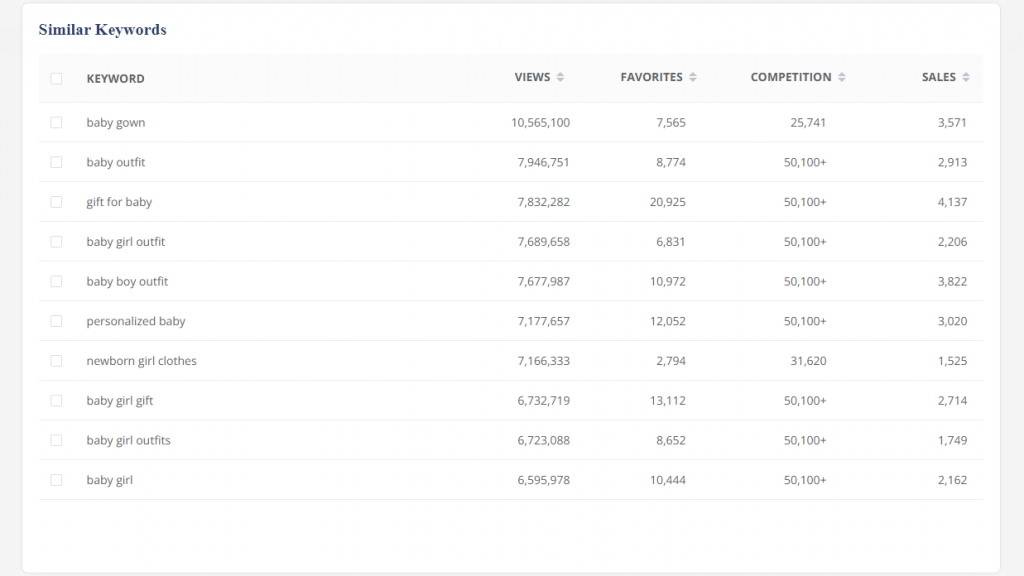
Task: Check the last row baby girl checkbox
Action: [x=56, y=480]
